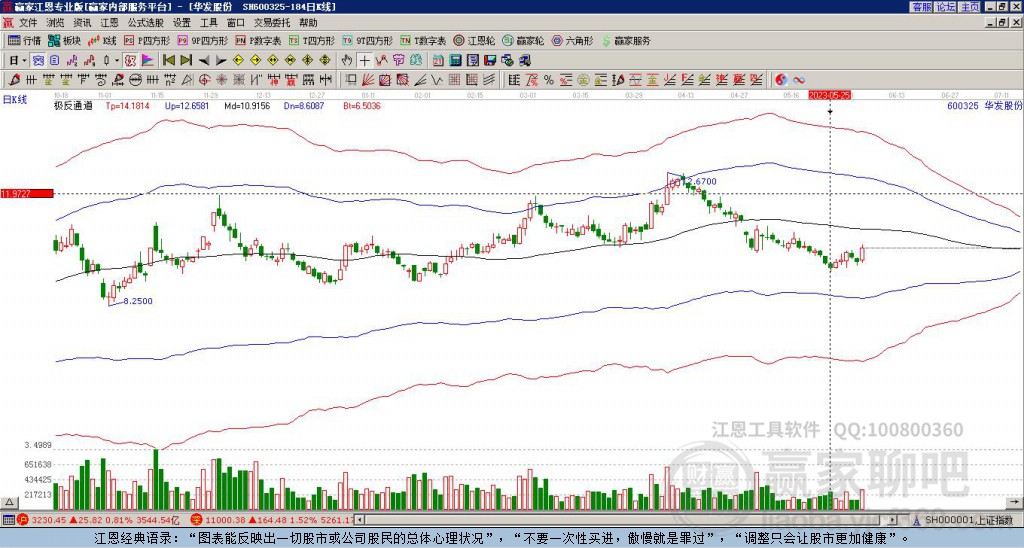Select the Gann fan angle lines tool
The image size is (1024, 548).
[368, 80]
